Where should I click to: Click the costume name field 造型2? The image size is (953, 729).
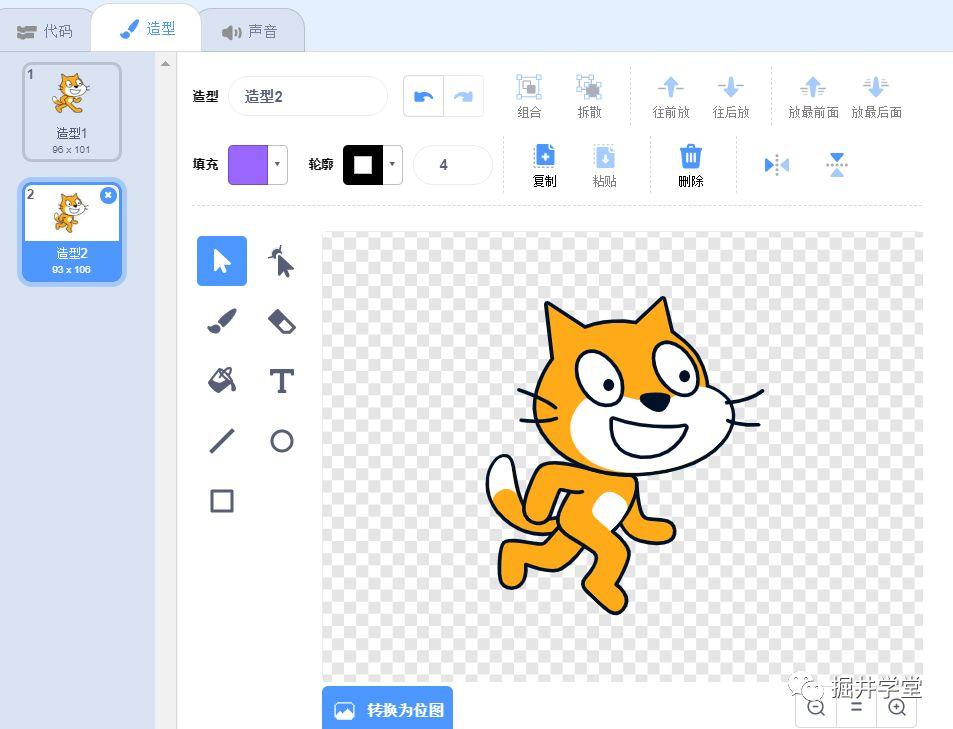coord(308,96)
